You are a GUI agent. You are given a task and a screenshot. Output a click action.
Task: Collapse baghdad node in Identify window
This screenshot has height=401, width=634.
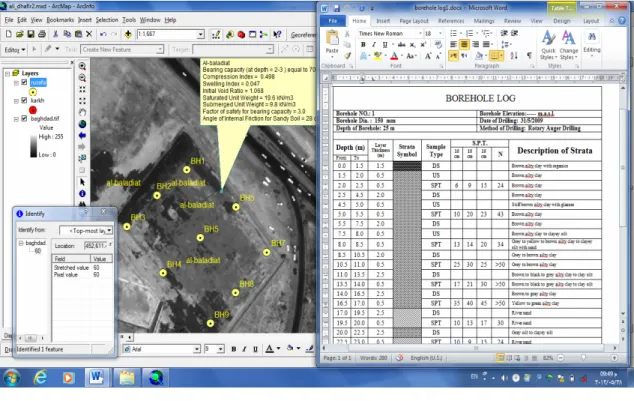click(21, 243)
